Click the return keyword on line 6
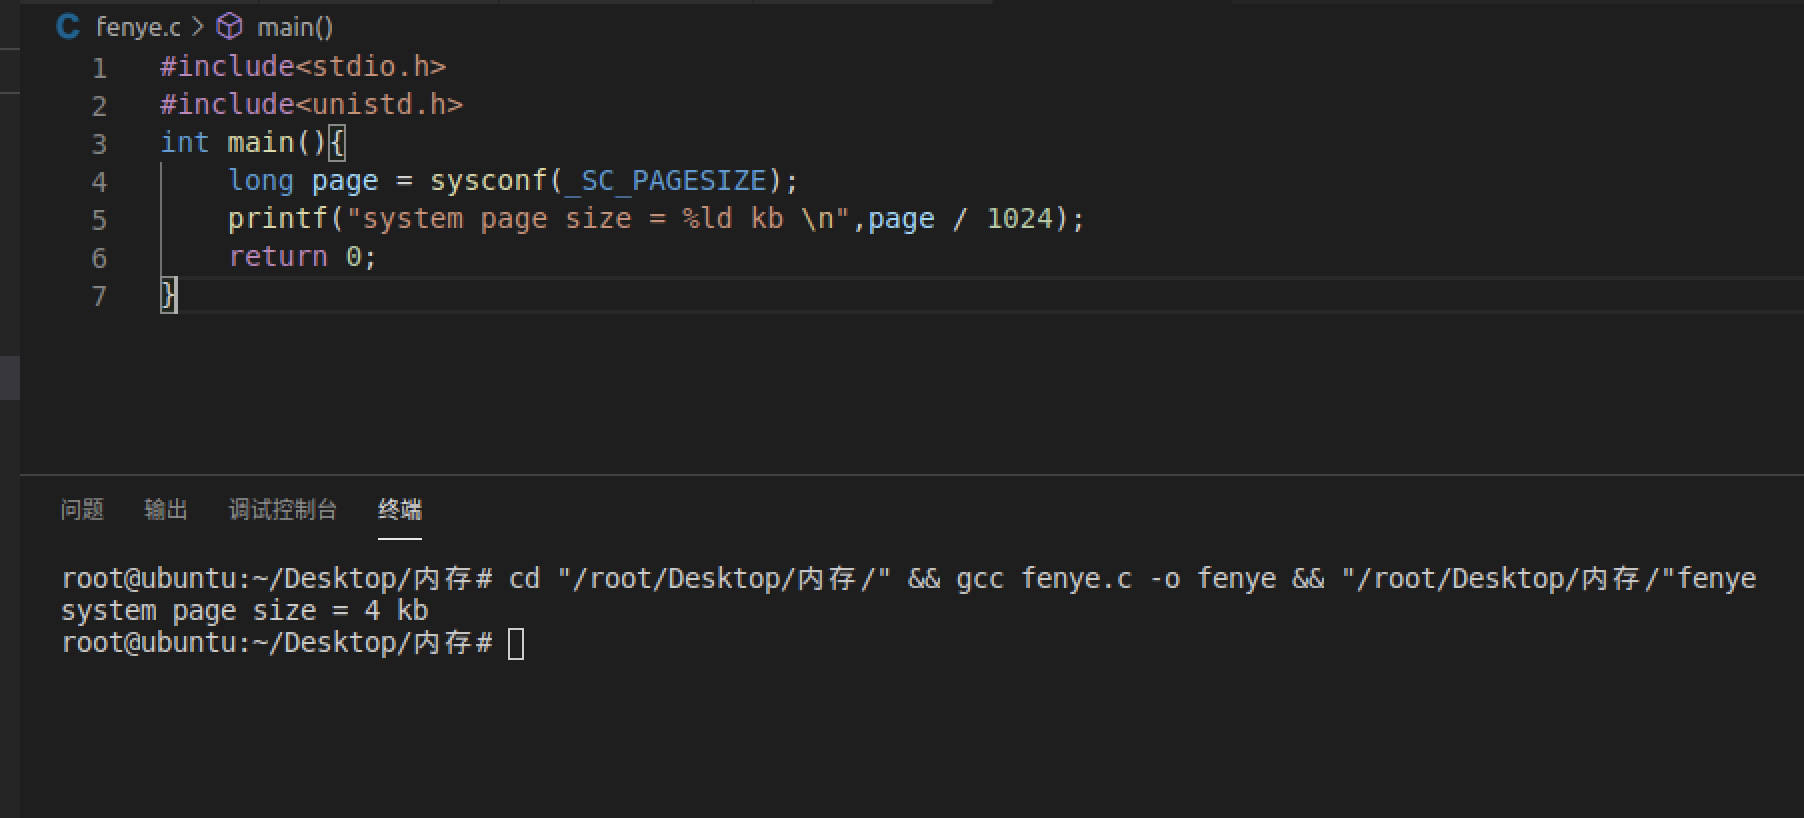1804x818 pixels. (277, 257)
